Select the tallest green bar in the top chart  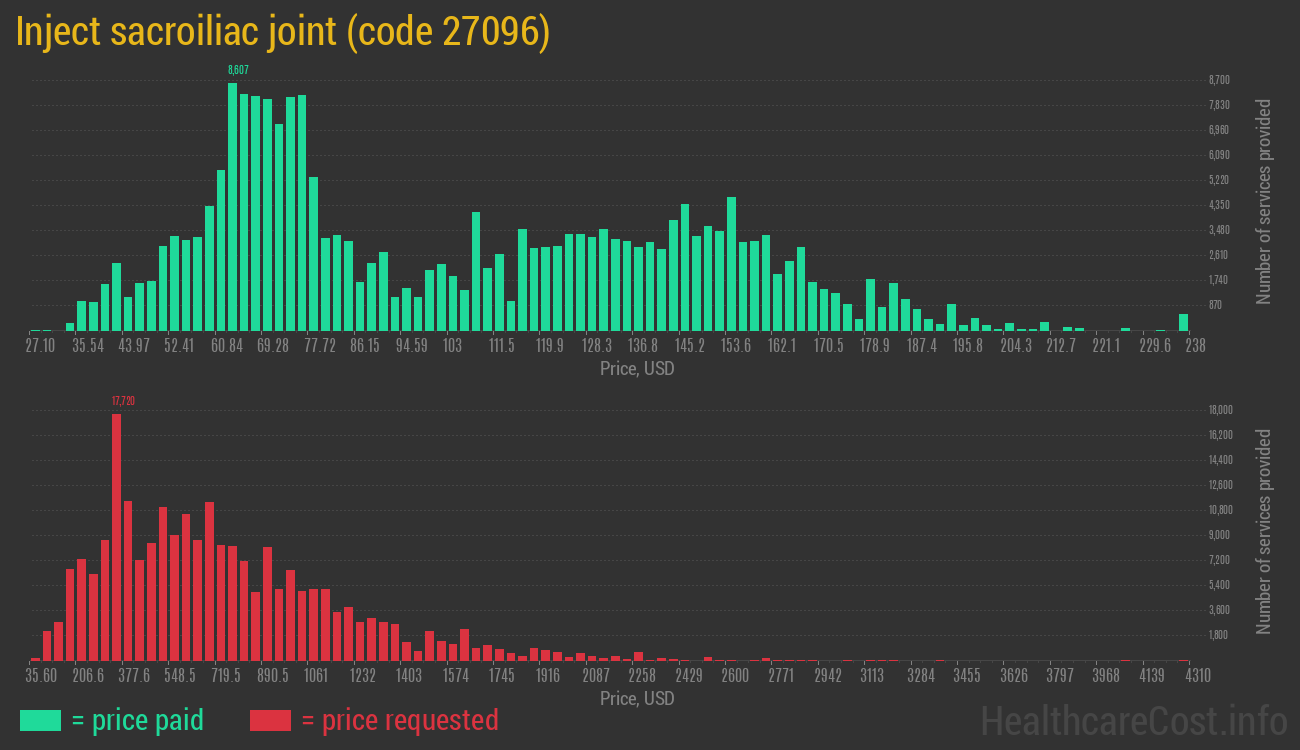[x=233, y=206]
